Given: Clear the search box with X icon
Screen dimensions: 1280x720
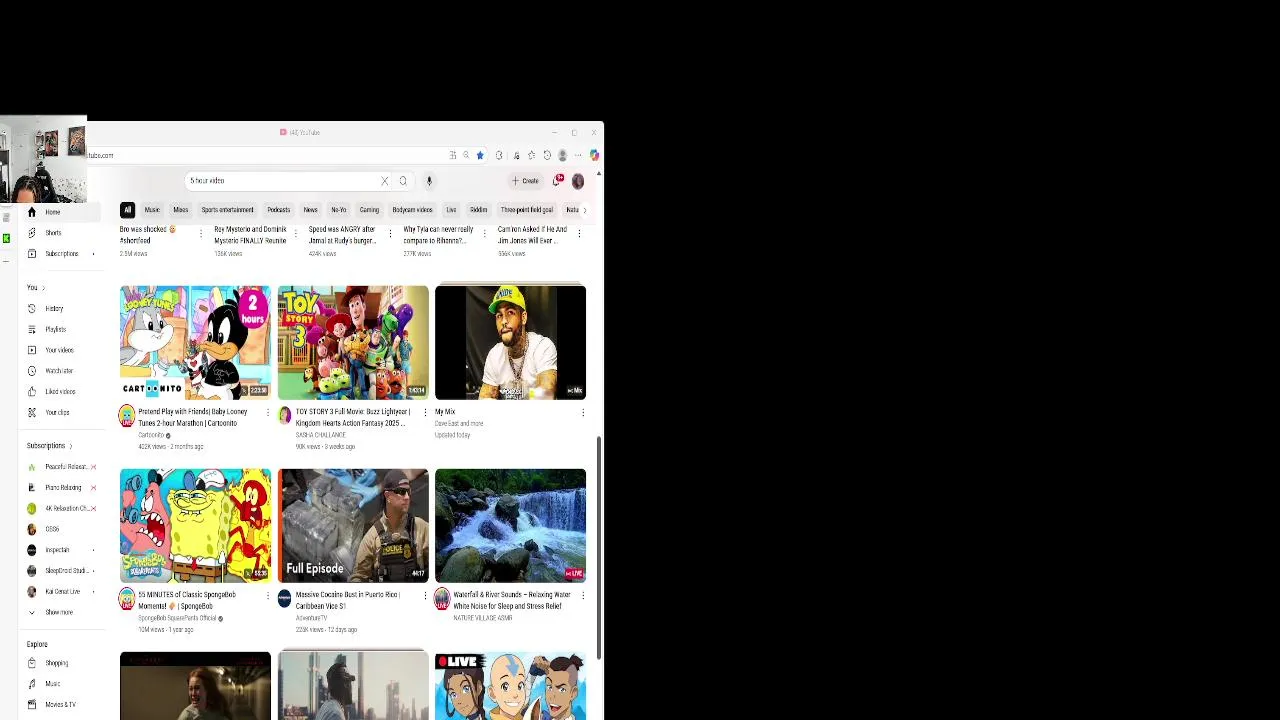Looking at the screenshot, I should (384, 181).
